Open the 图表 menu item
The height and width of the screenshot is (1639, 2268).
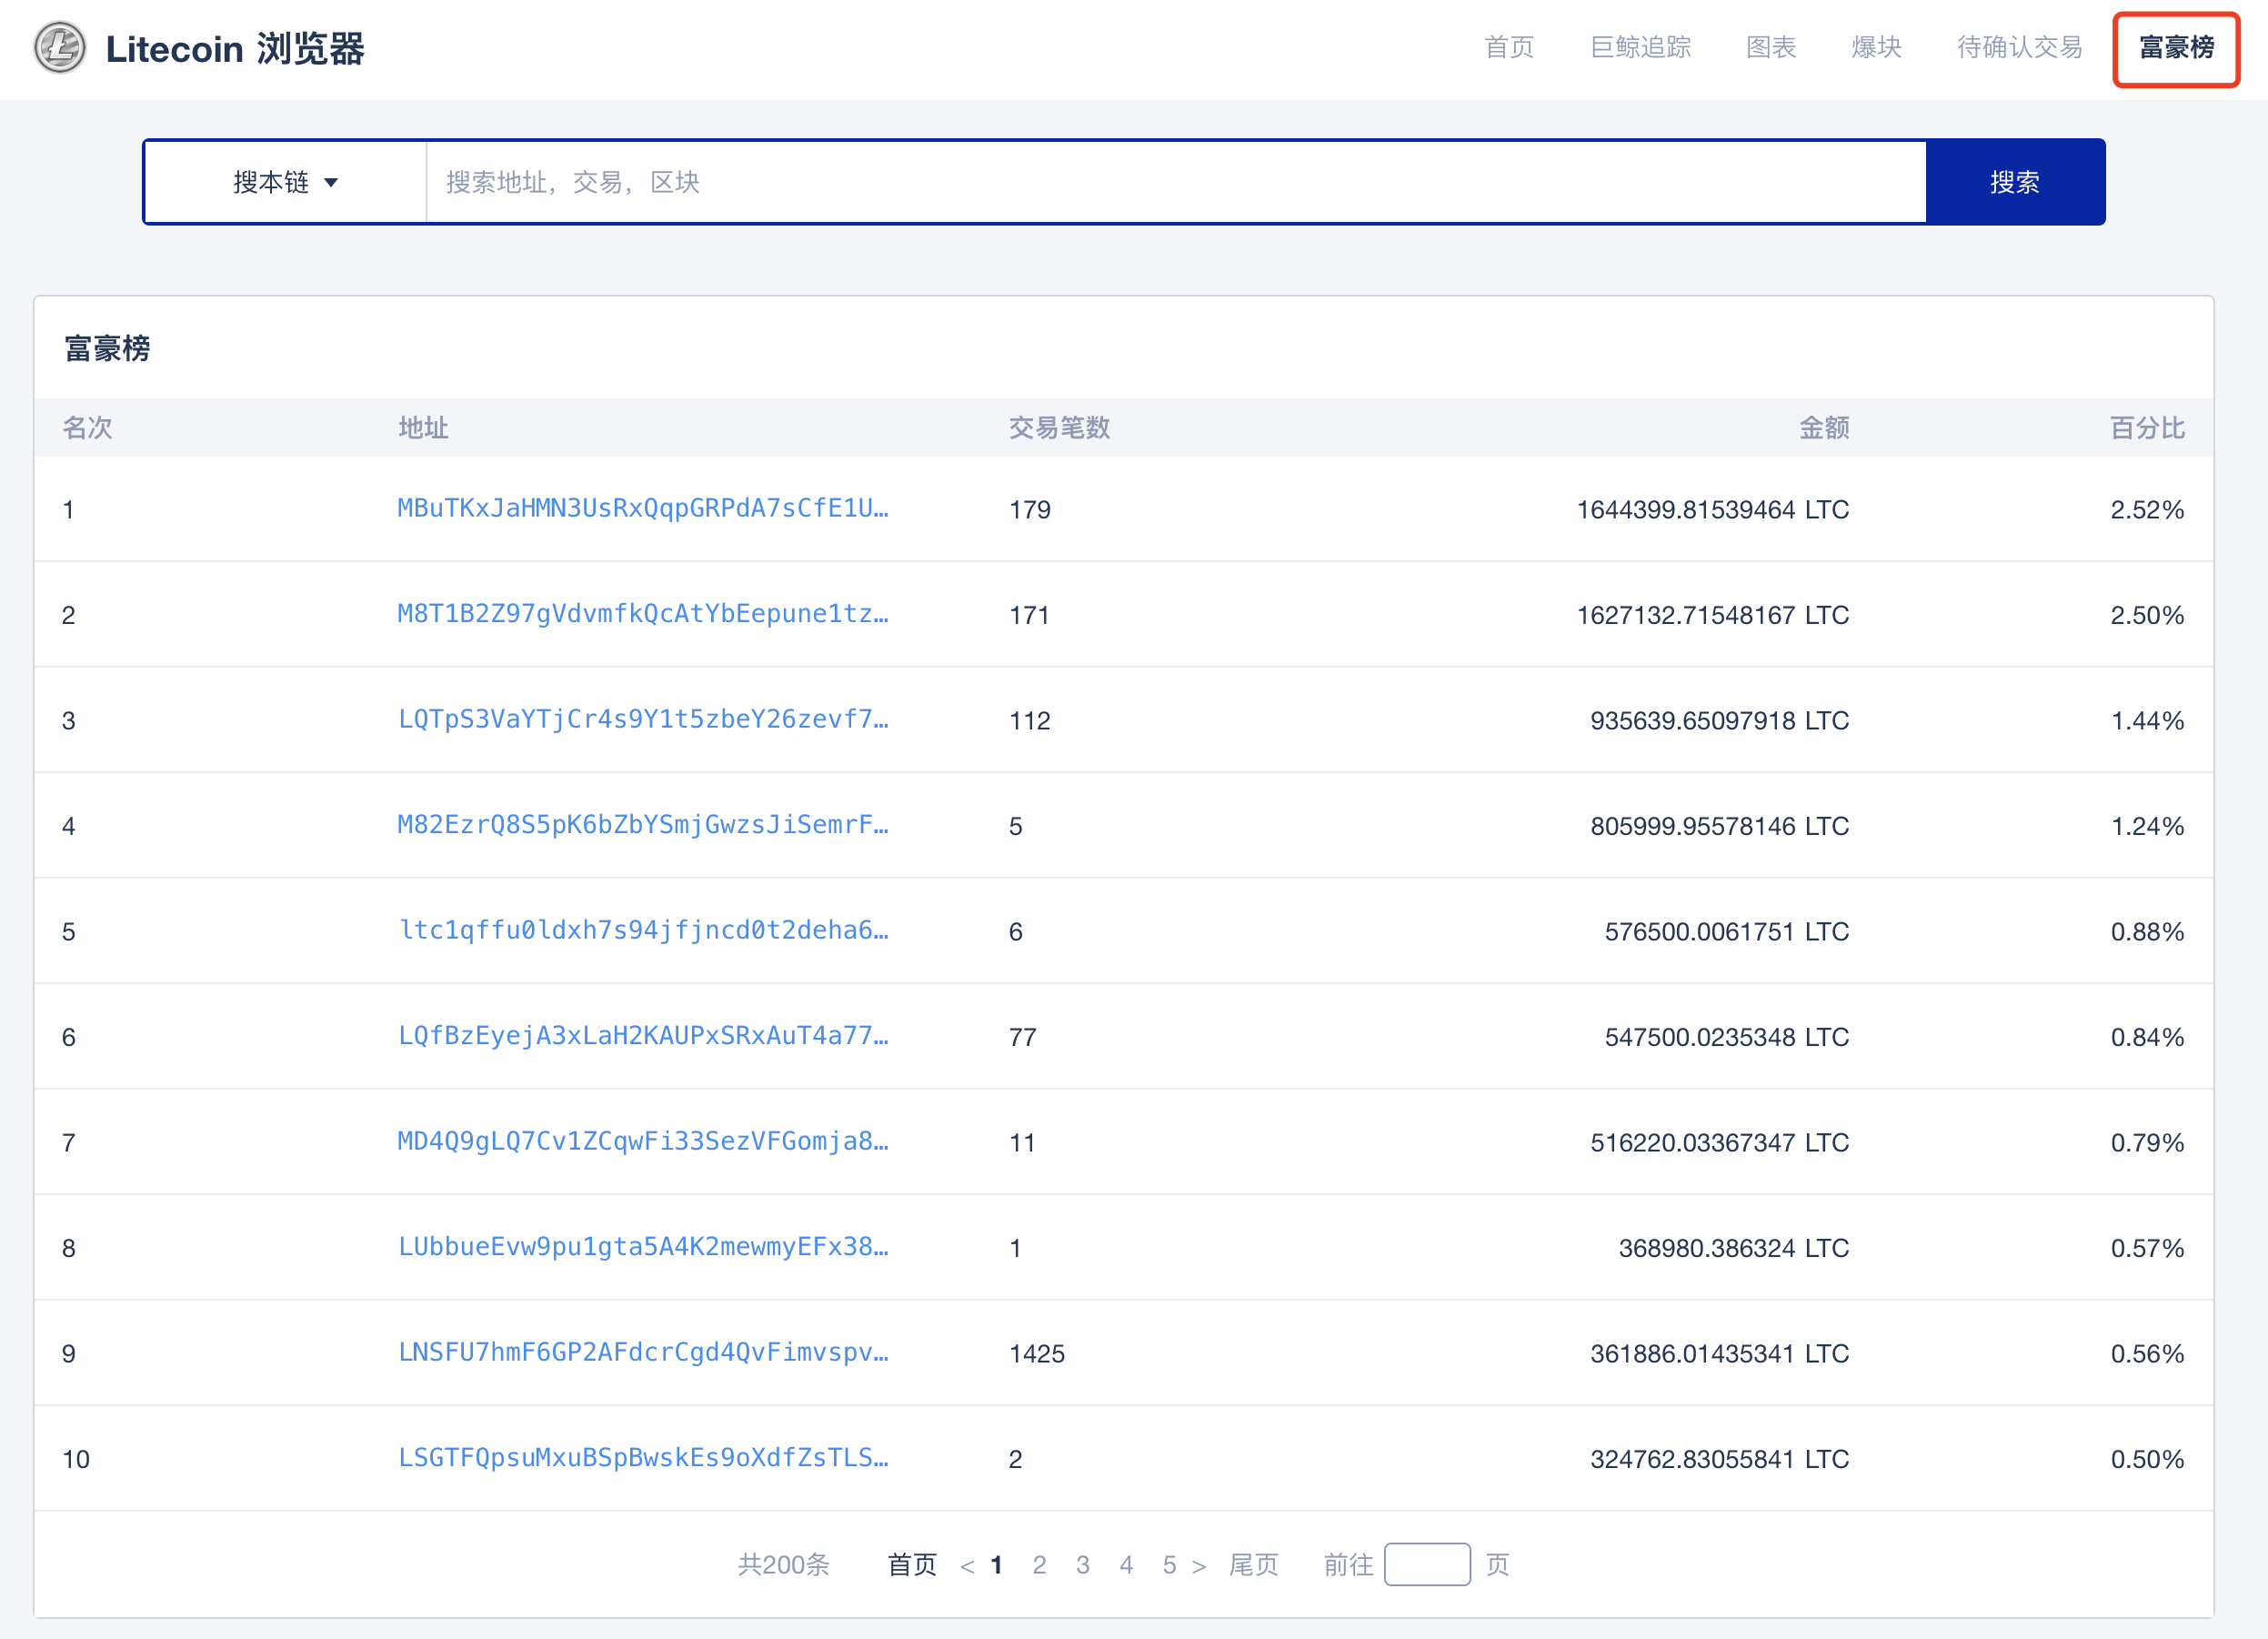[x=1771, y=47]
